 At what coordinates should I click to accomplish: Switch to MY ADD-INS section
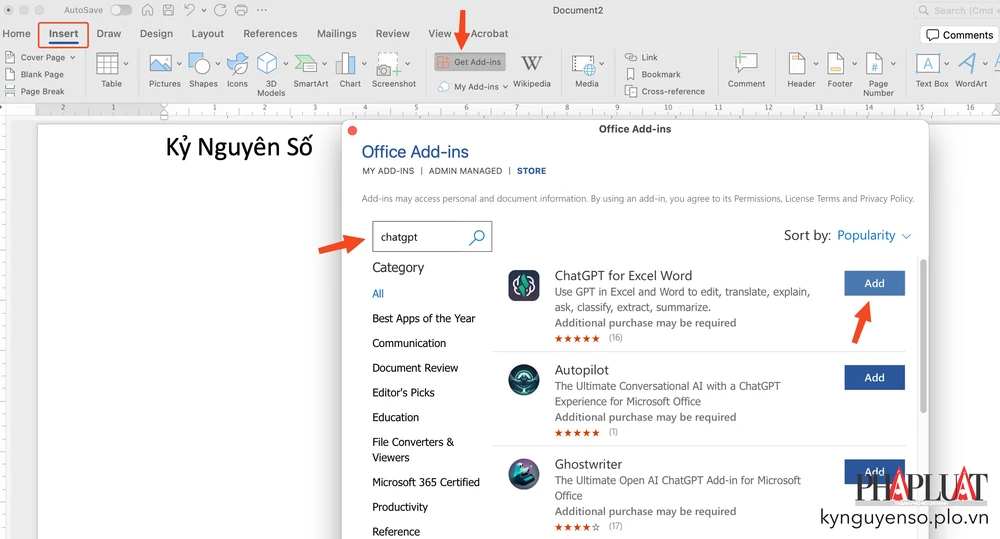(388, 171)
